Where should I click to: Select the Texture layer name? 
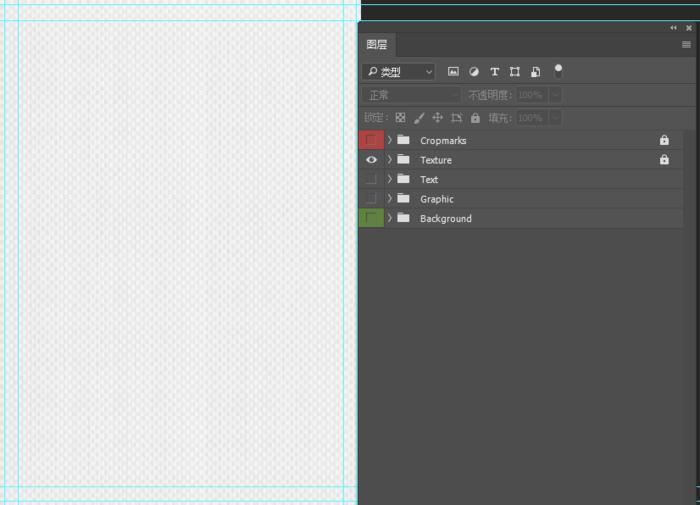click(436, 160)
